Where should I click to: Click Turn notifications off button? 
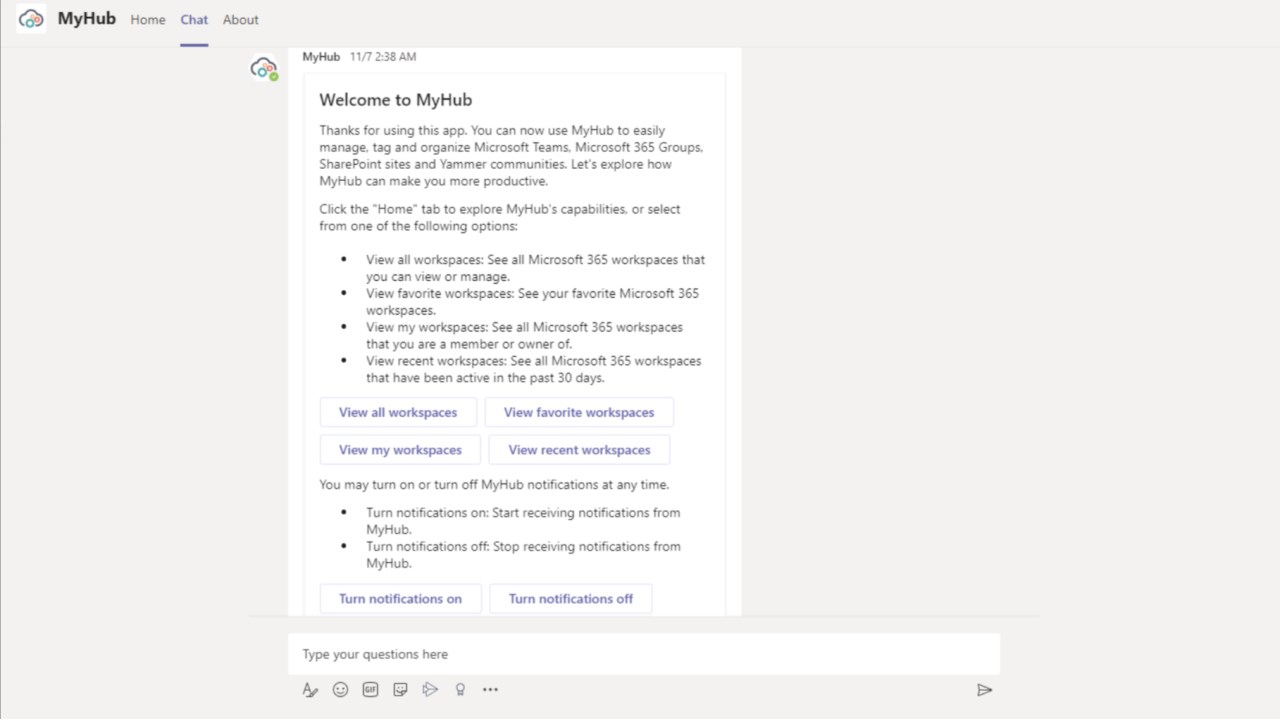(x=571, y=599)
